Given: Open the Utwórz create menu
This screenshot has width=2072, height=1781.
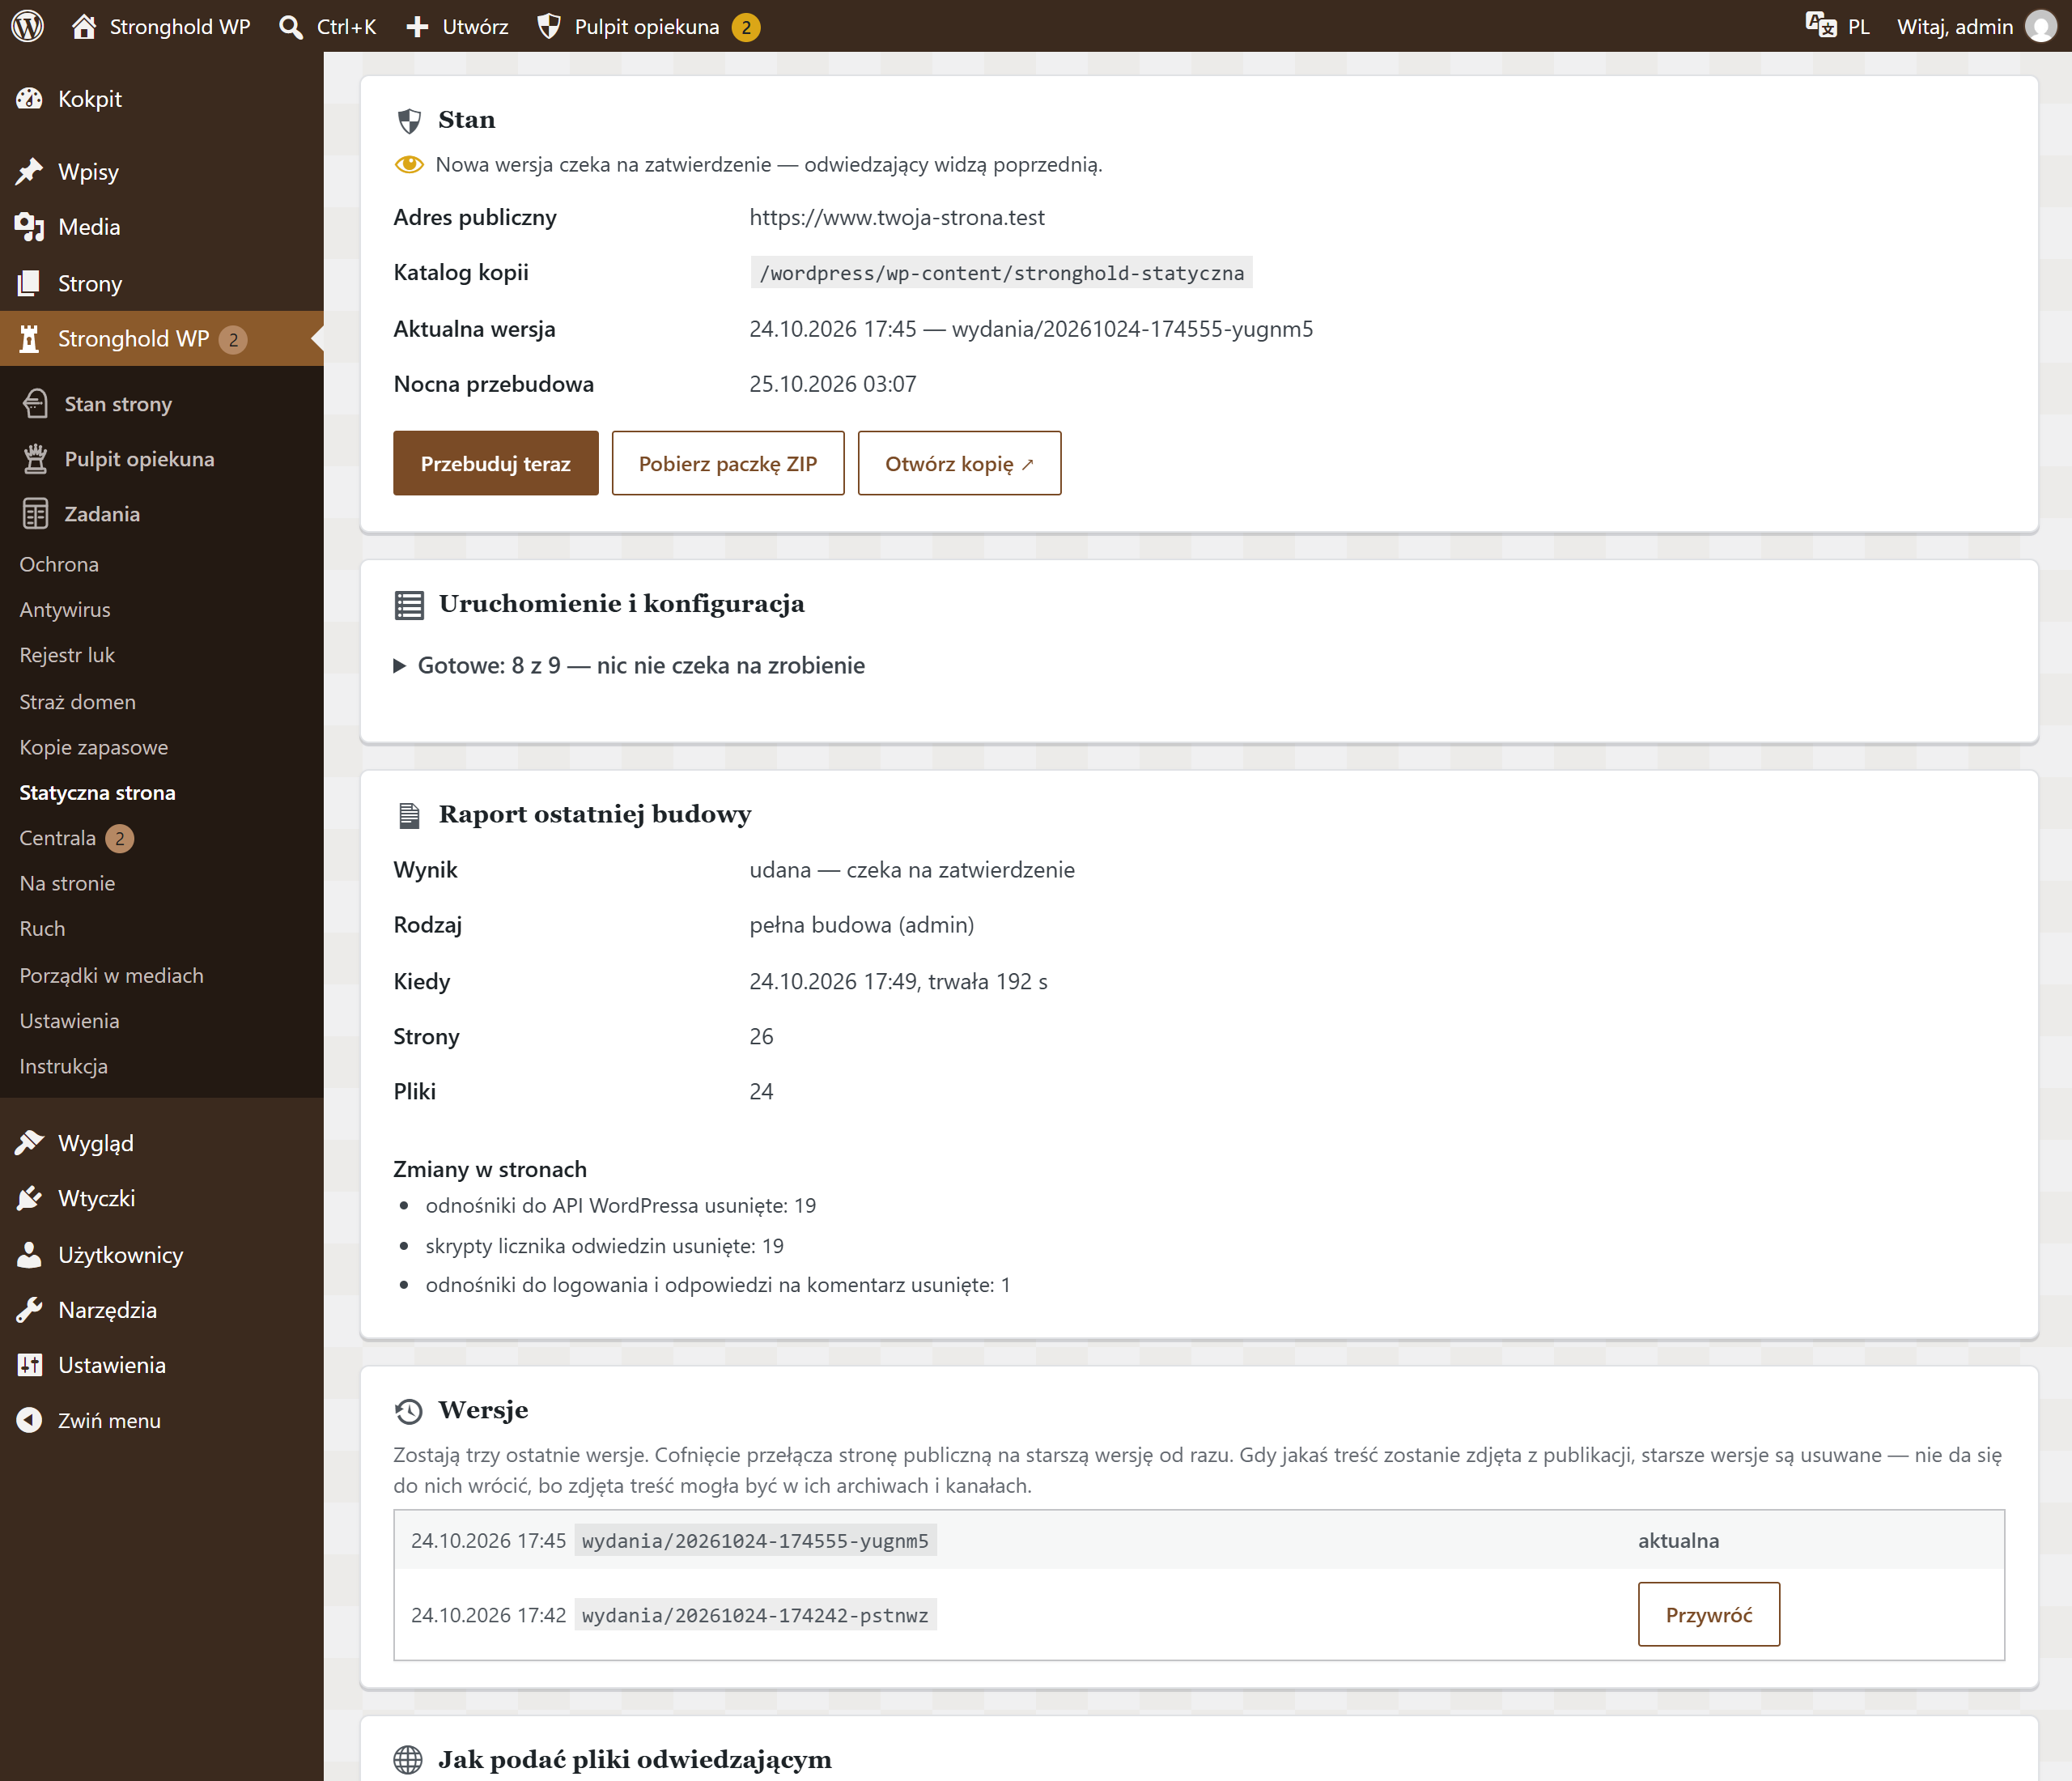Looking at the screenshot, I should pos(458,26).
